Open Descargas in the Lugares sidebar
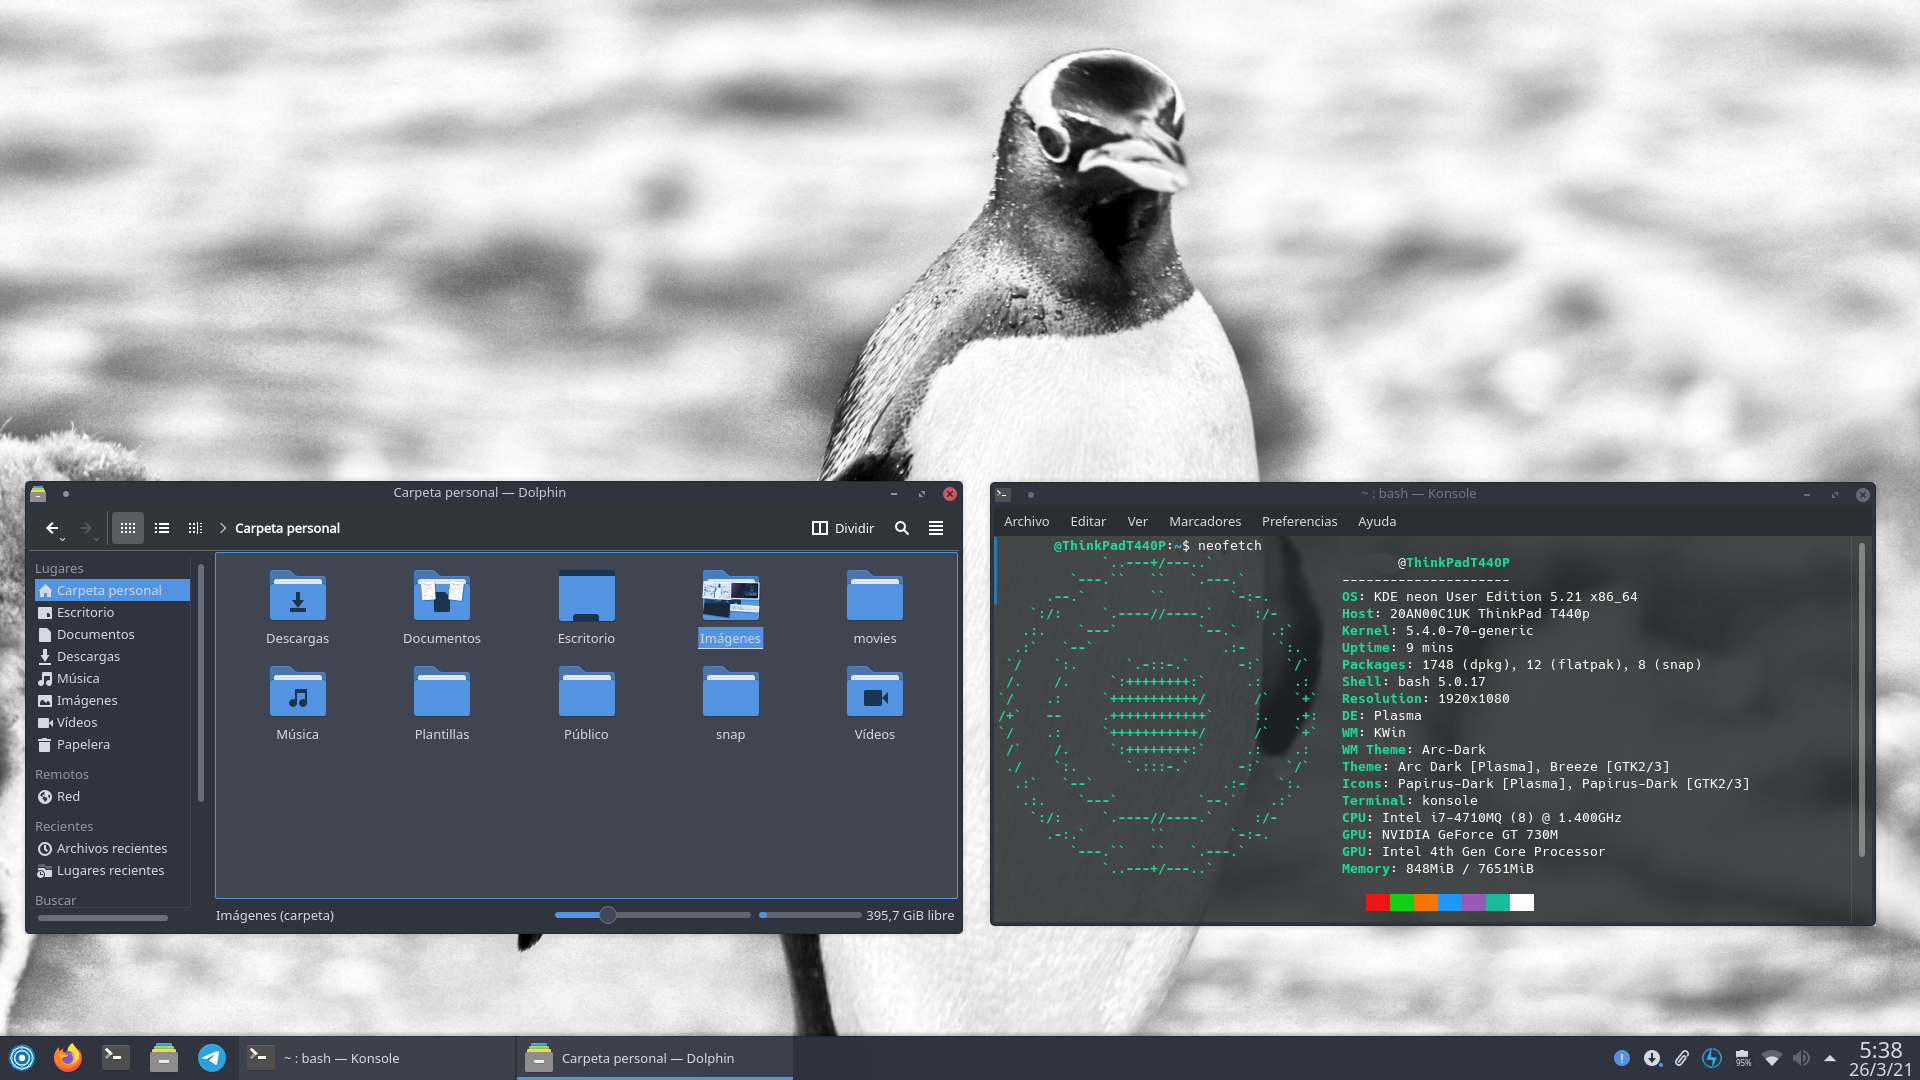The width and height of the screenshot is (1920, 1080). coord(112,656)
